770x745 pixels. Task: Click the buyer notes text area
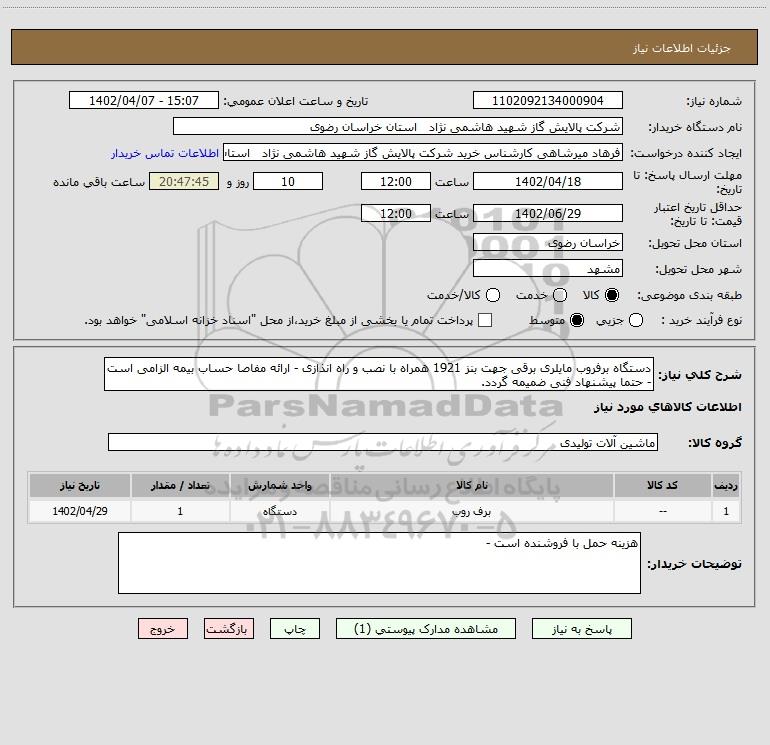[379, 563]
